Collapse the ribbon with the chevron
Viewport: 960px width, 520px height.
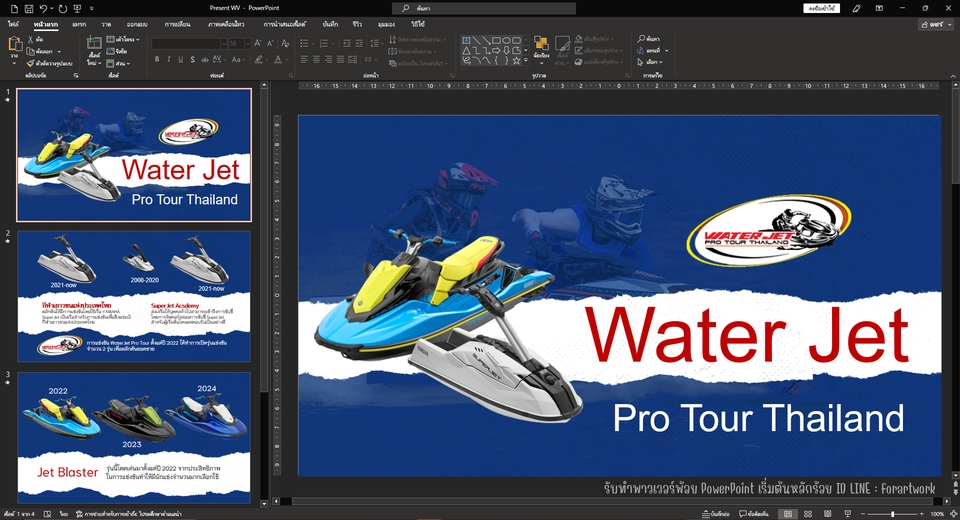point(953,76)
